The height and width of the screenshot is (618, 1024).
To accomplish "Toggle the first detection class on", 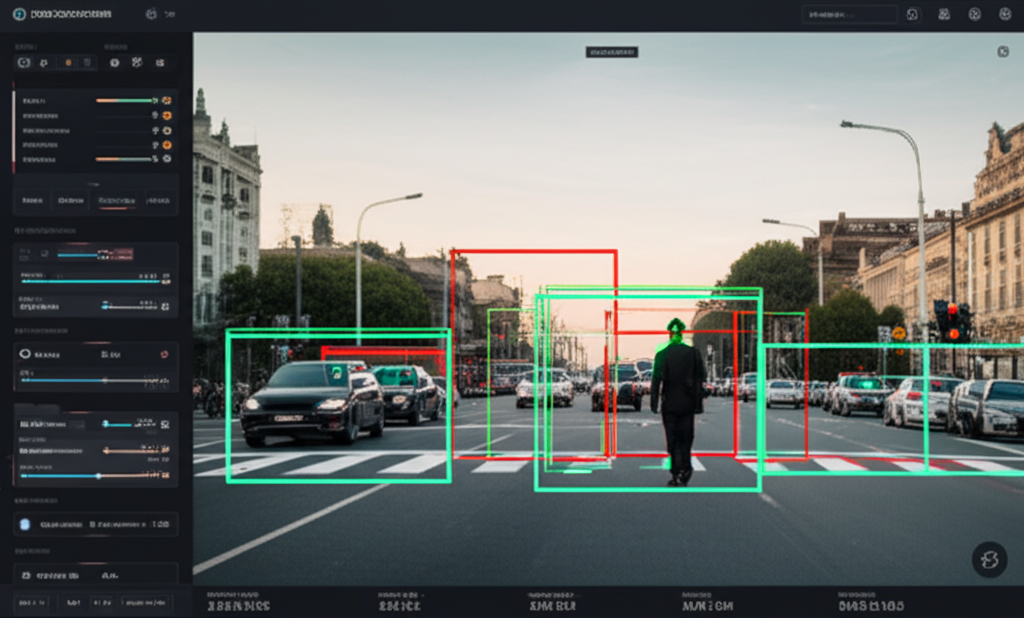I will [x=167, y=100].
